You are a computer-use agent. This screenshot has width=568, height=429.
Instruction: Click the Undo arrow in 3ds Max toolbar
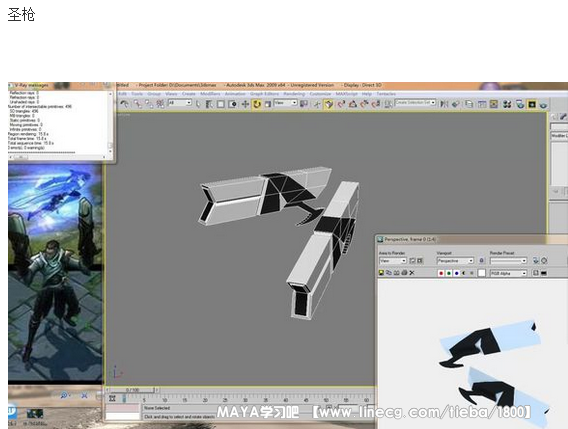124,104
